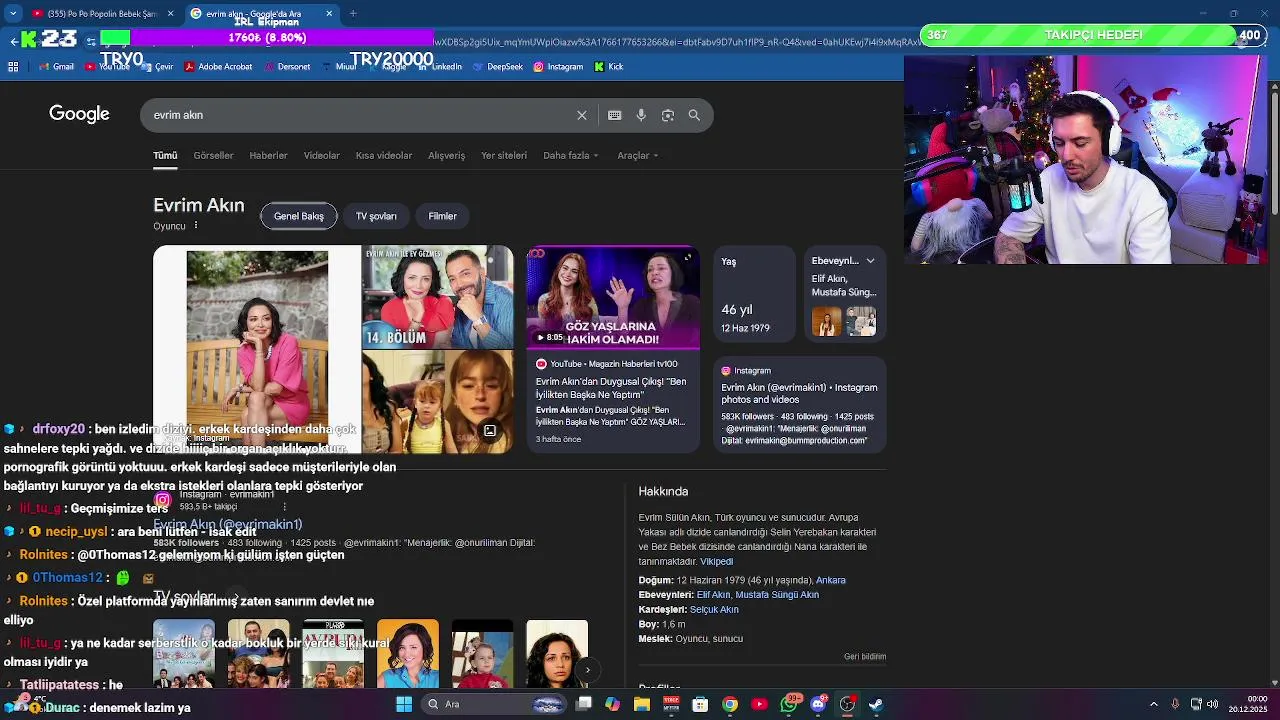Switch to the Alışveriş results tab

(x=447, y=156)
